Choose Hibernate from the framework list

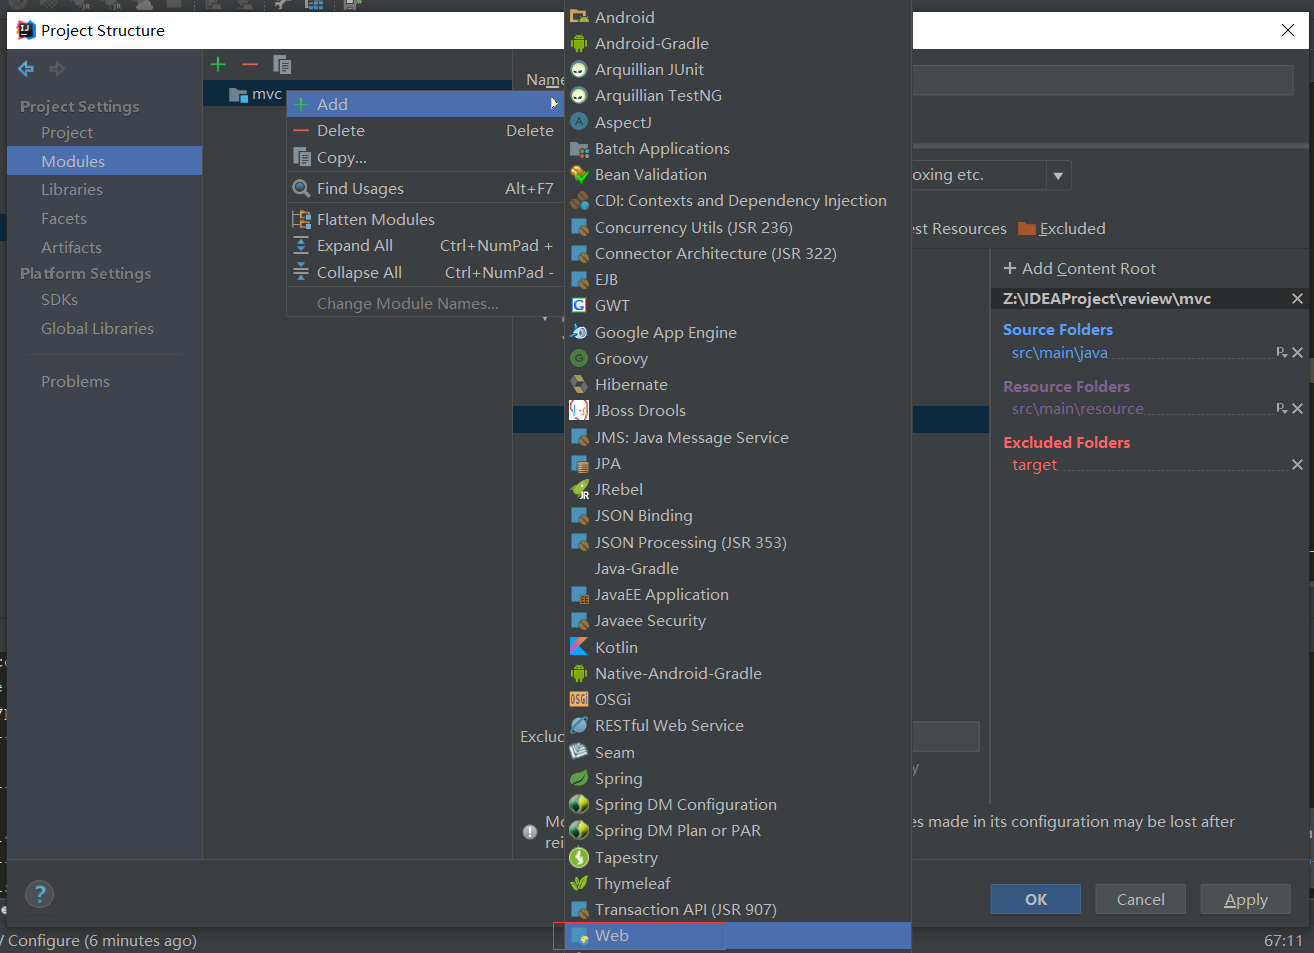click(x=738, y=384)
